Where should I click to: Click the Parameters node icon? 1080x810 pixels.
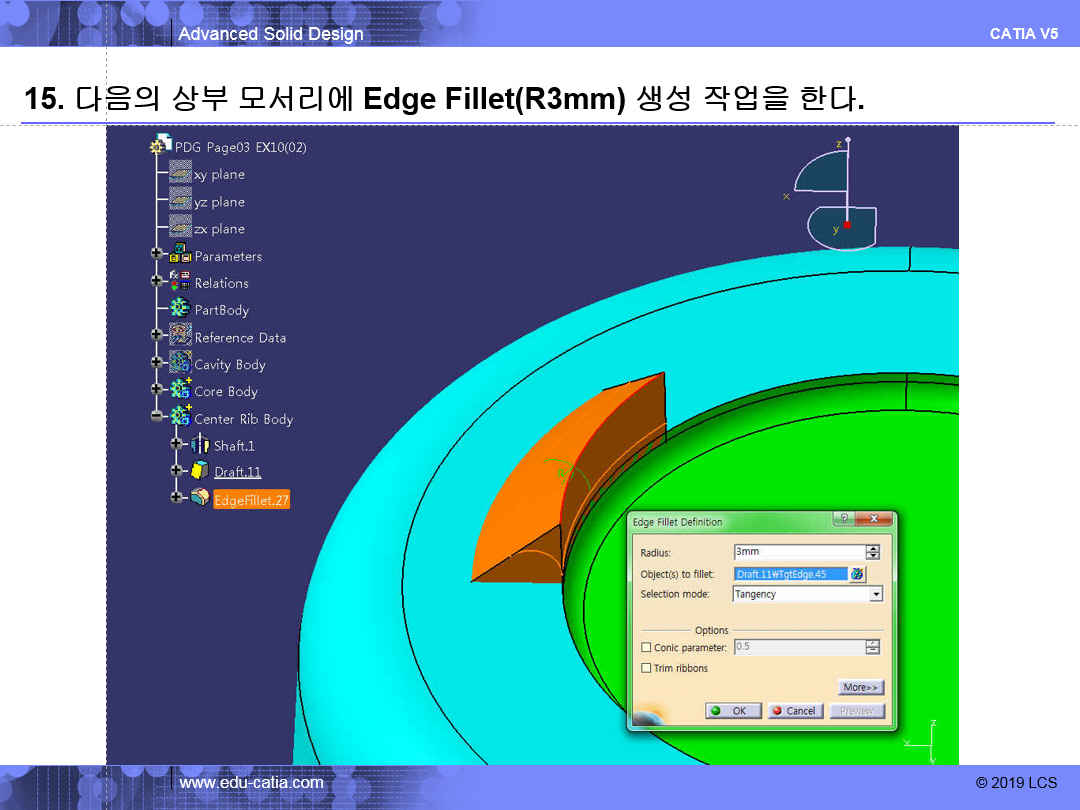click(181, 255)
